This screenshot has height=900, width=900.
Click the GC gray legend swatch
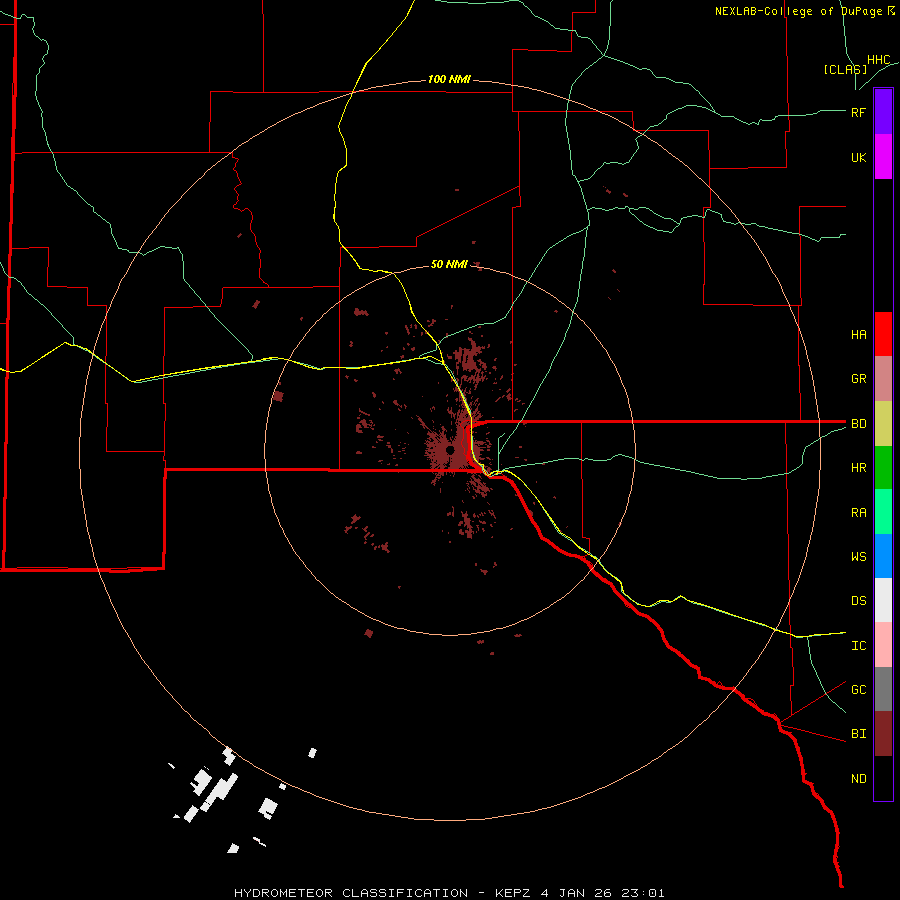pos(883,689)
